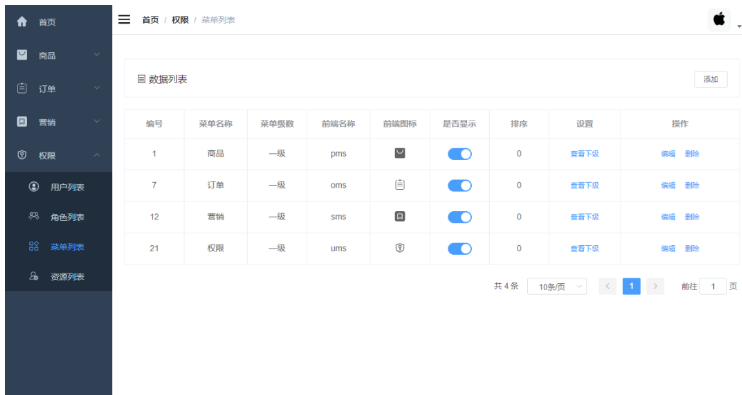Open the user dropdown caret beside the avatar
The height and width of the screenshot is (395, 742).
click(739, 27)
